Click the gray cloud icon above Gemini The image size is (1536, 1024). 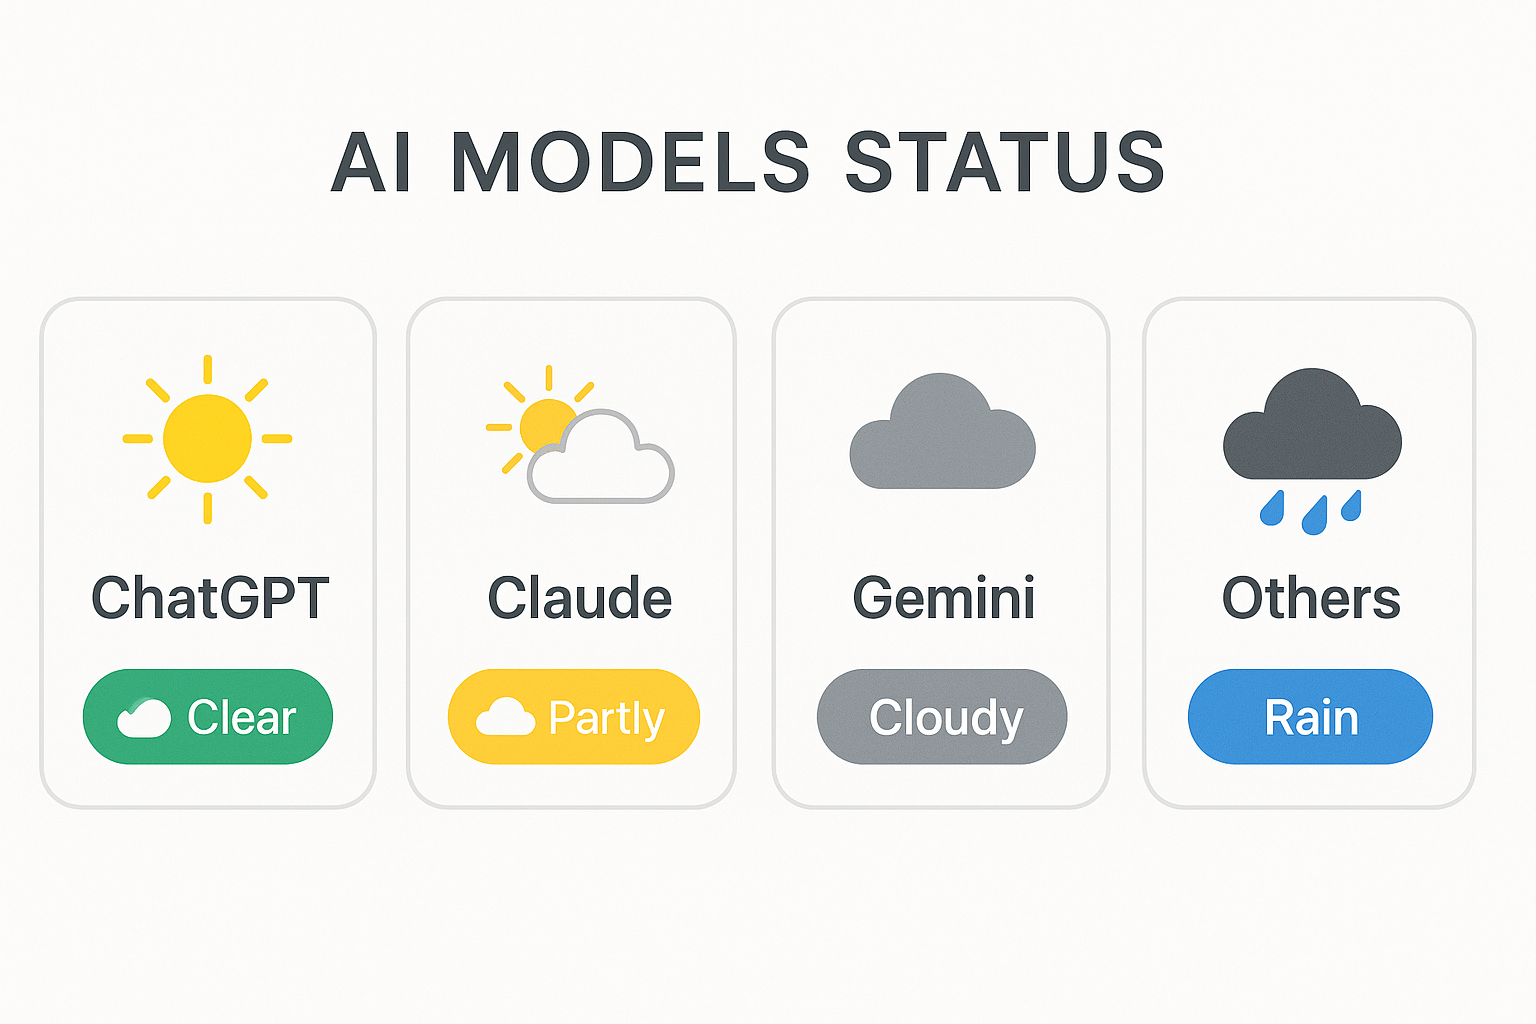click(942, 433)
